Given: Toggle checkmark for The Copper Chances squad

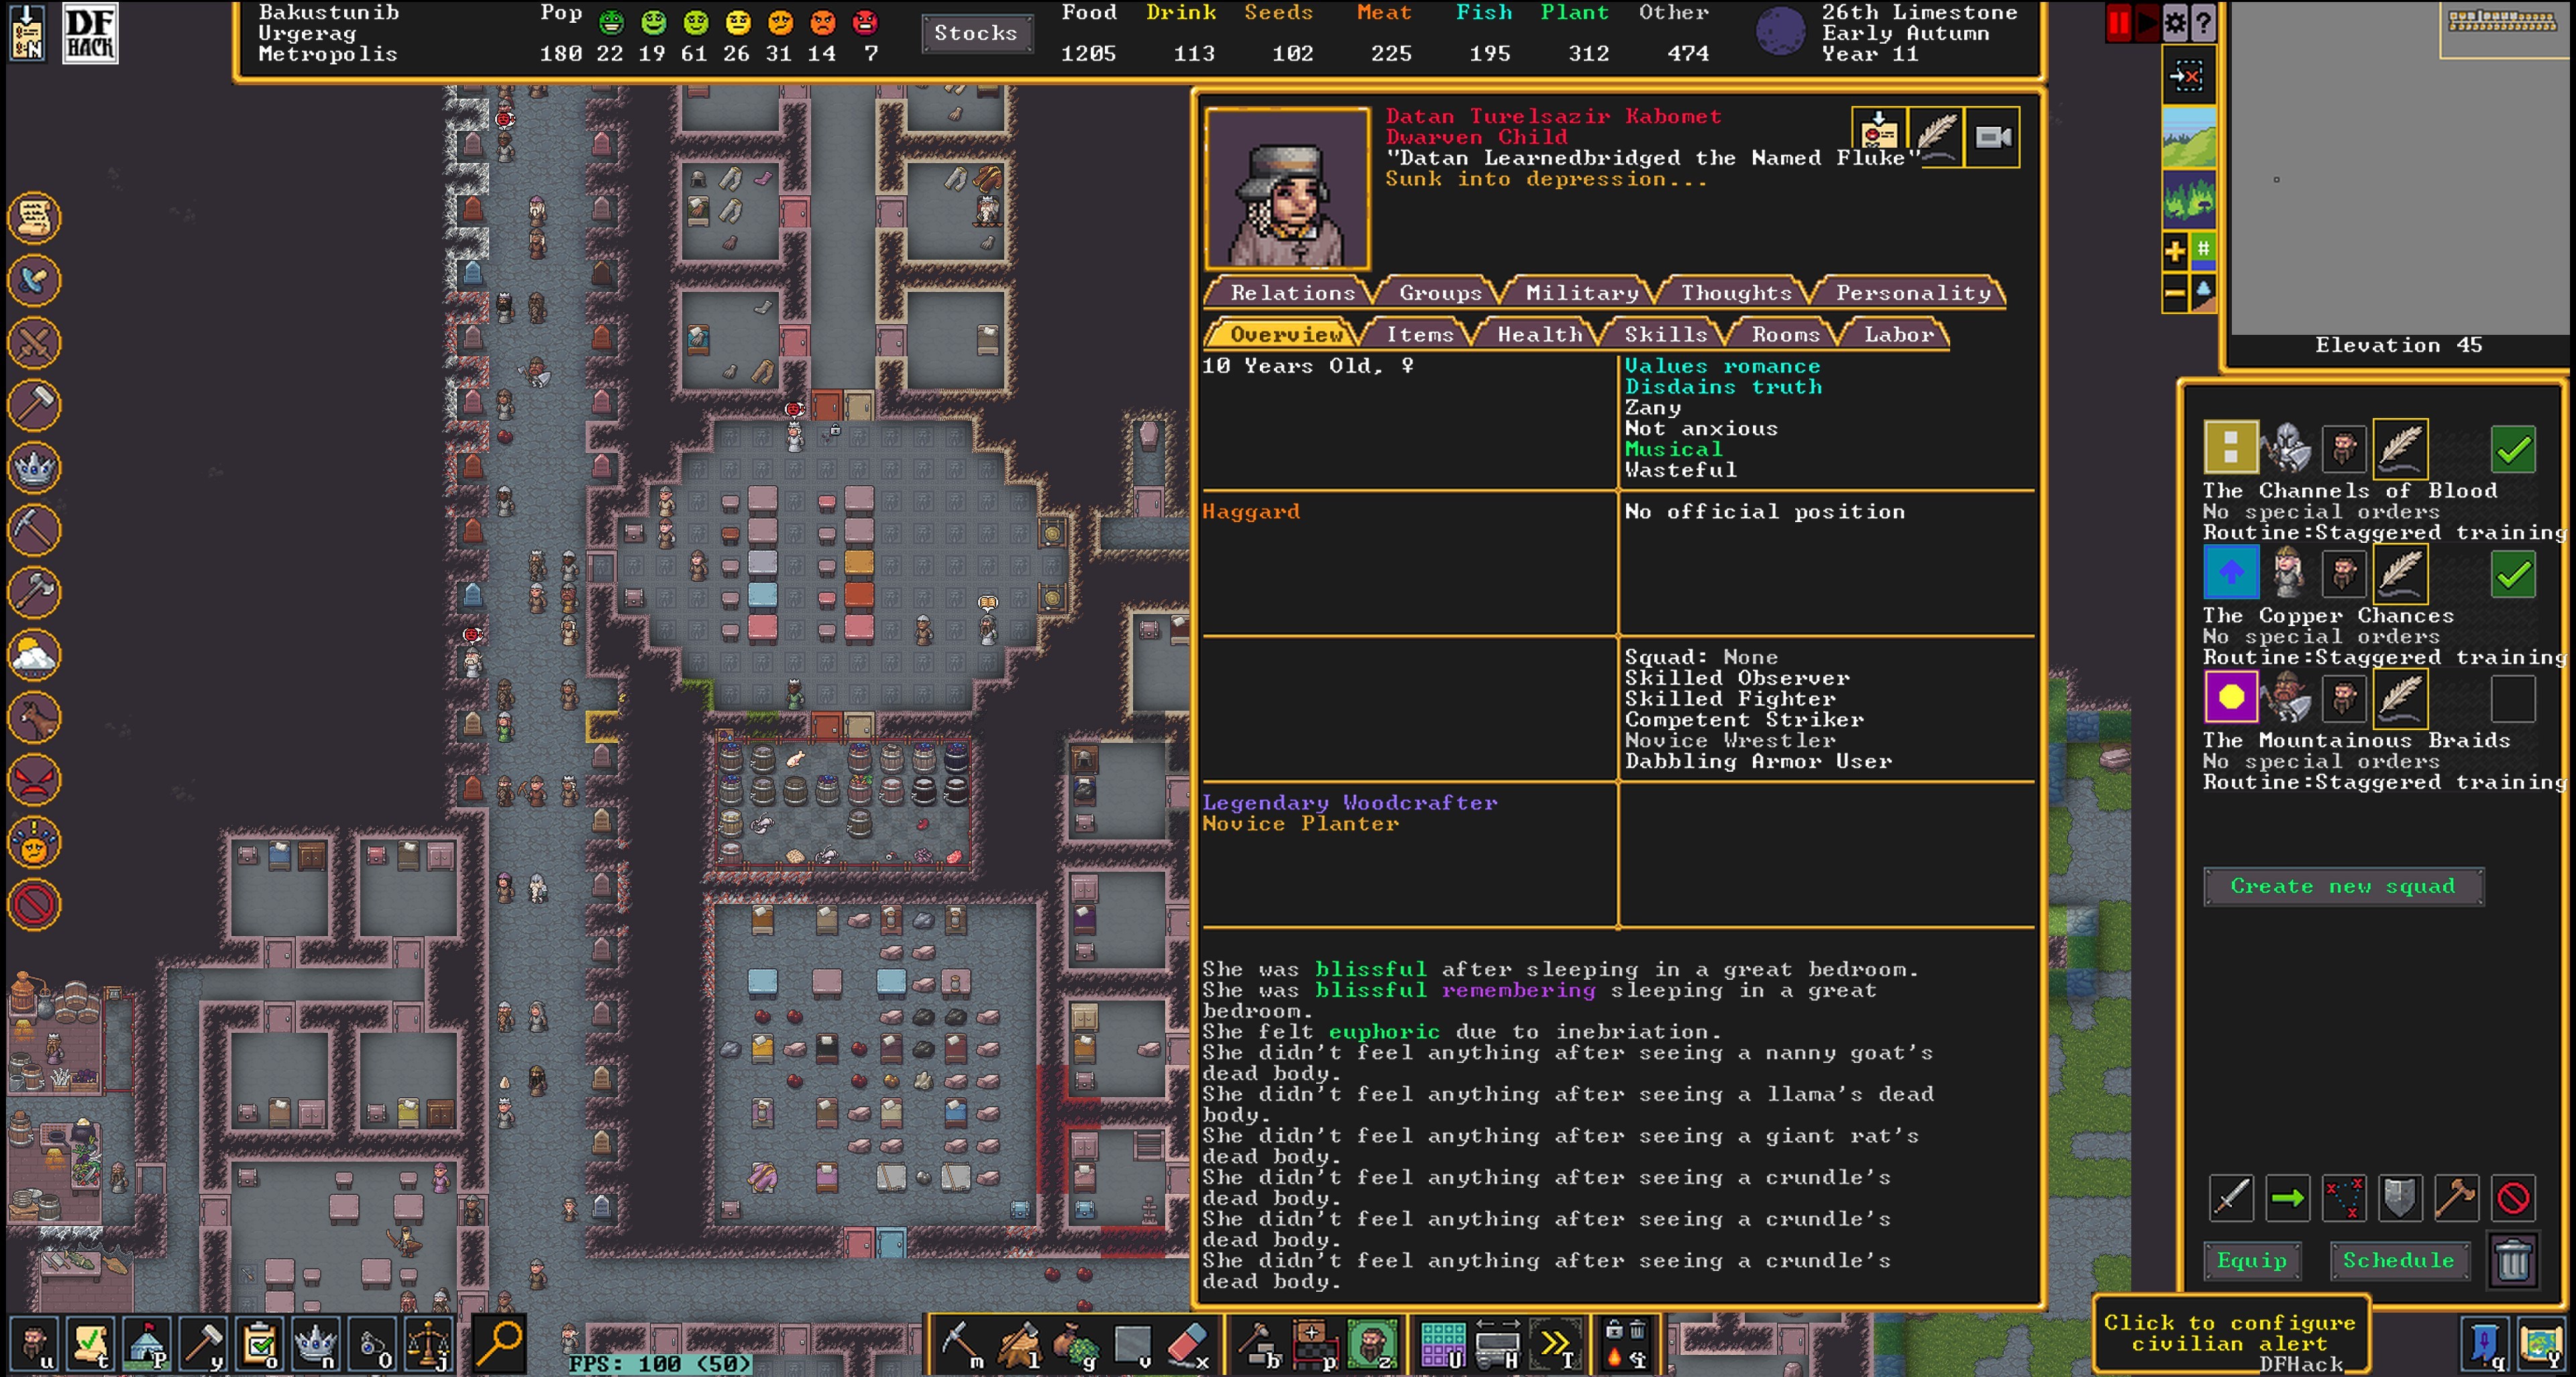Looking at the screenshot, I should pyautogui.click(x=2512, y=574).
